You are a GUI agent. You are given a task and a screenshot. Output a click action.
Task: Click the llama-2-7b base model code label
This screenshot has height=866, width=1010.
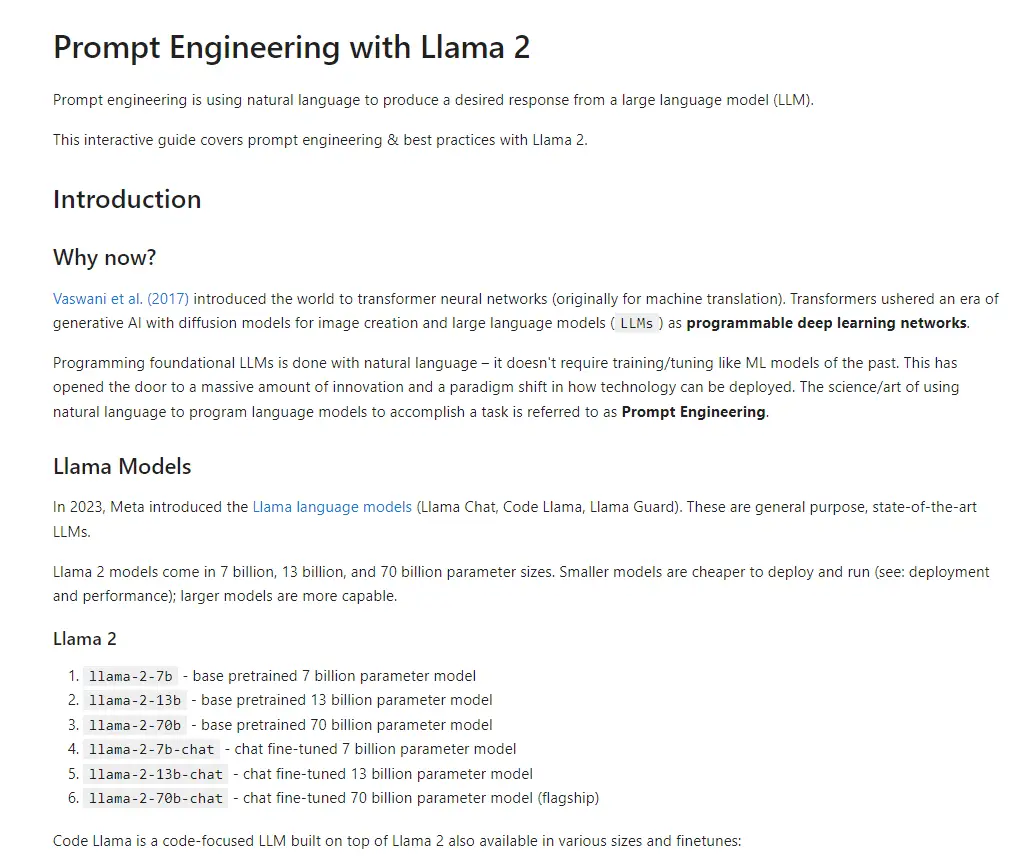click(130, 676)
